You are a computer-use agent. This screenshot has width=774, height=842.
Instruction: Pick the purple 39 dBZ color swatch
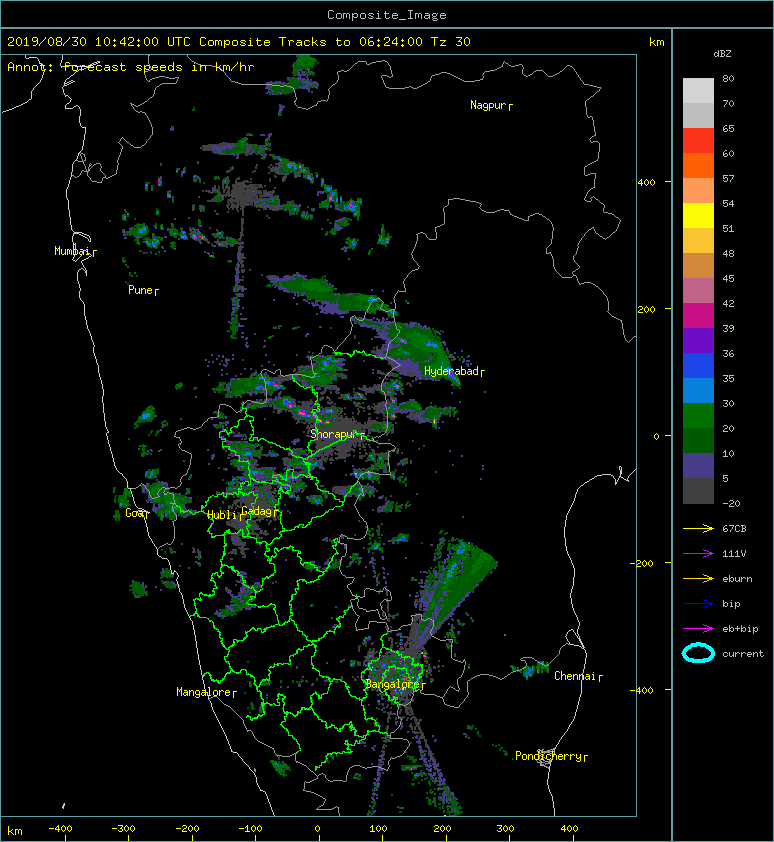tap(698, 340)
